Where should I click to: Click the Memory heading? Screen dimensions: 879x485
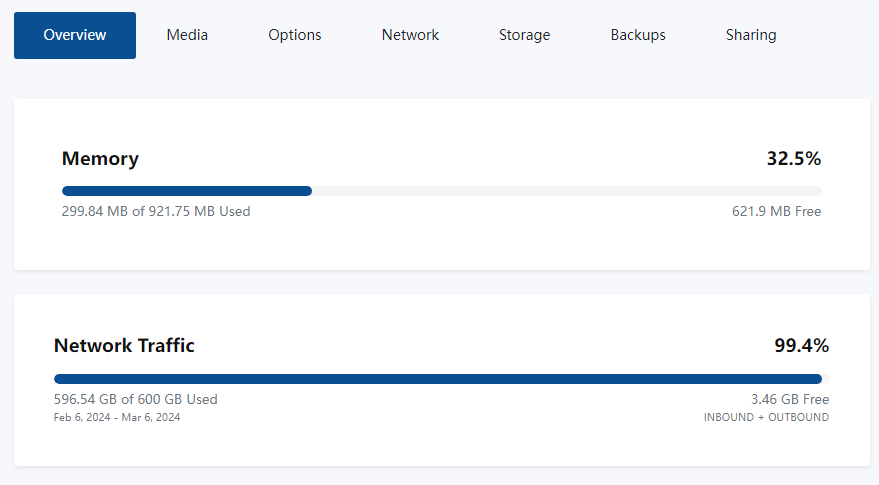(100, 158)
